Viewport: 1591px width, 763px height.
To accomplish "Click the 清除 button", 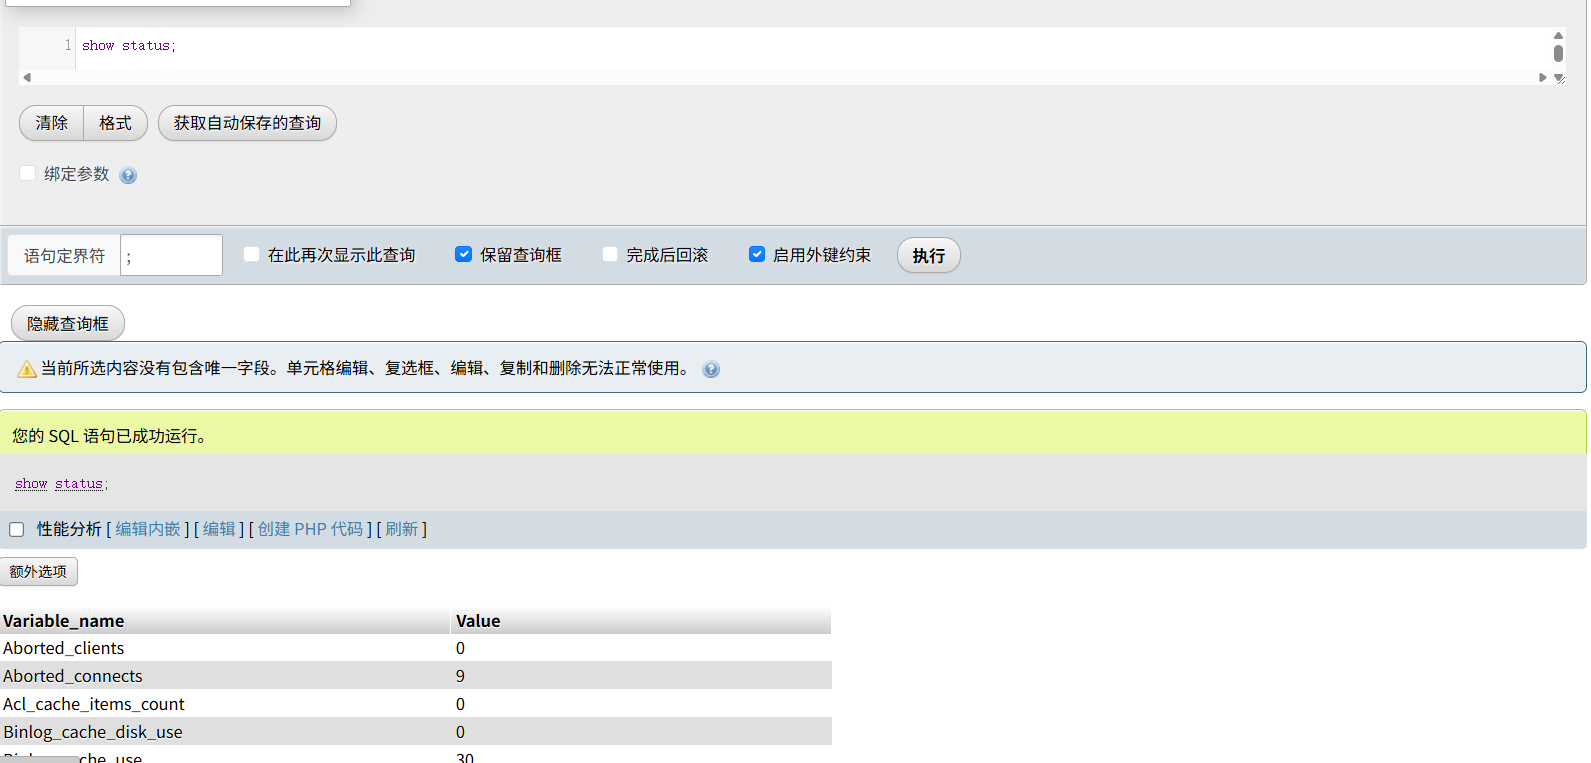I will pyautogui.click(x=52, y=123).
